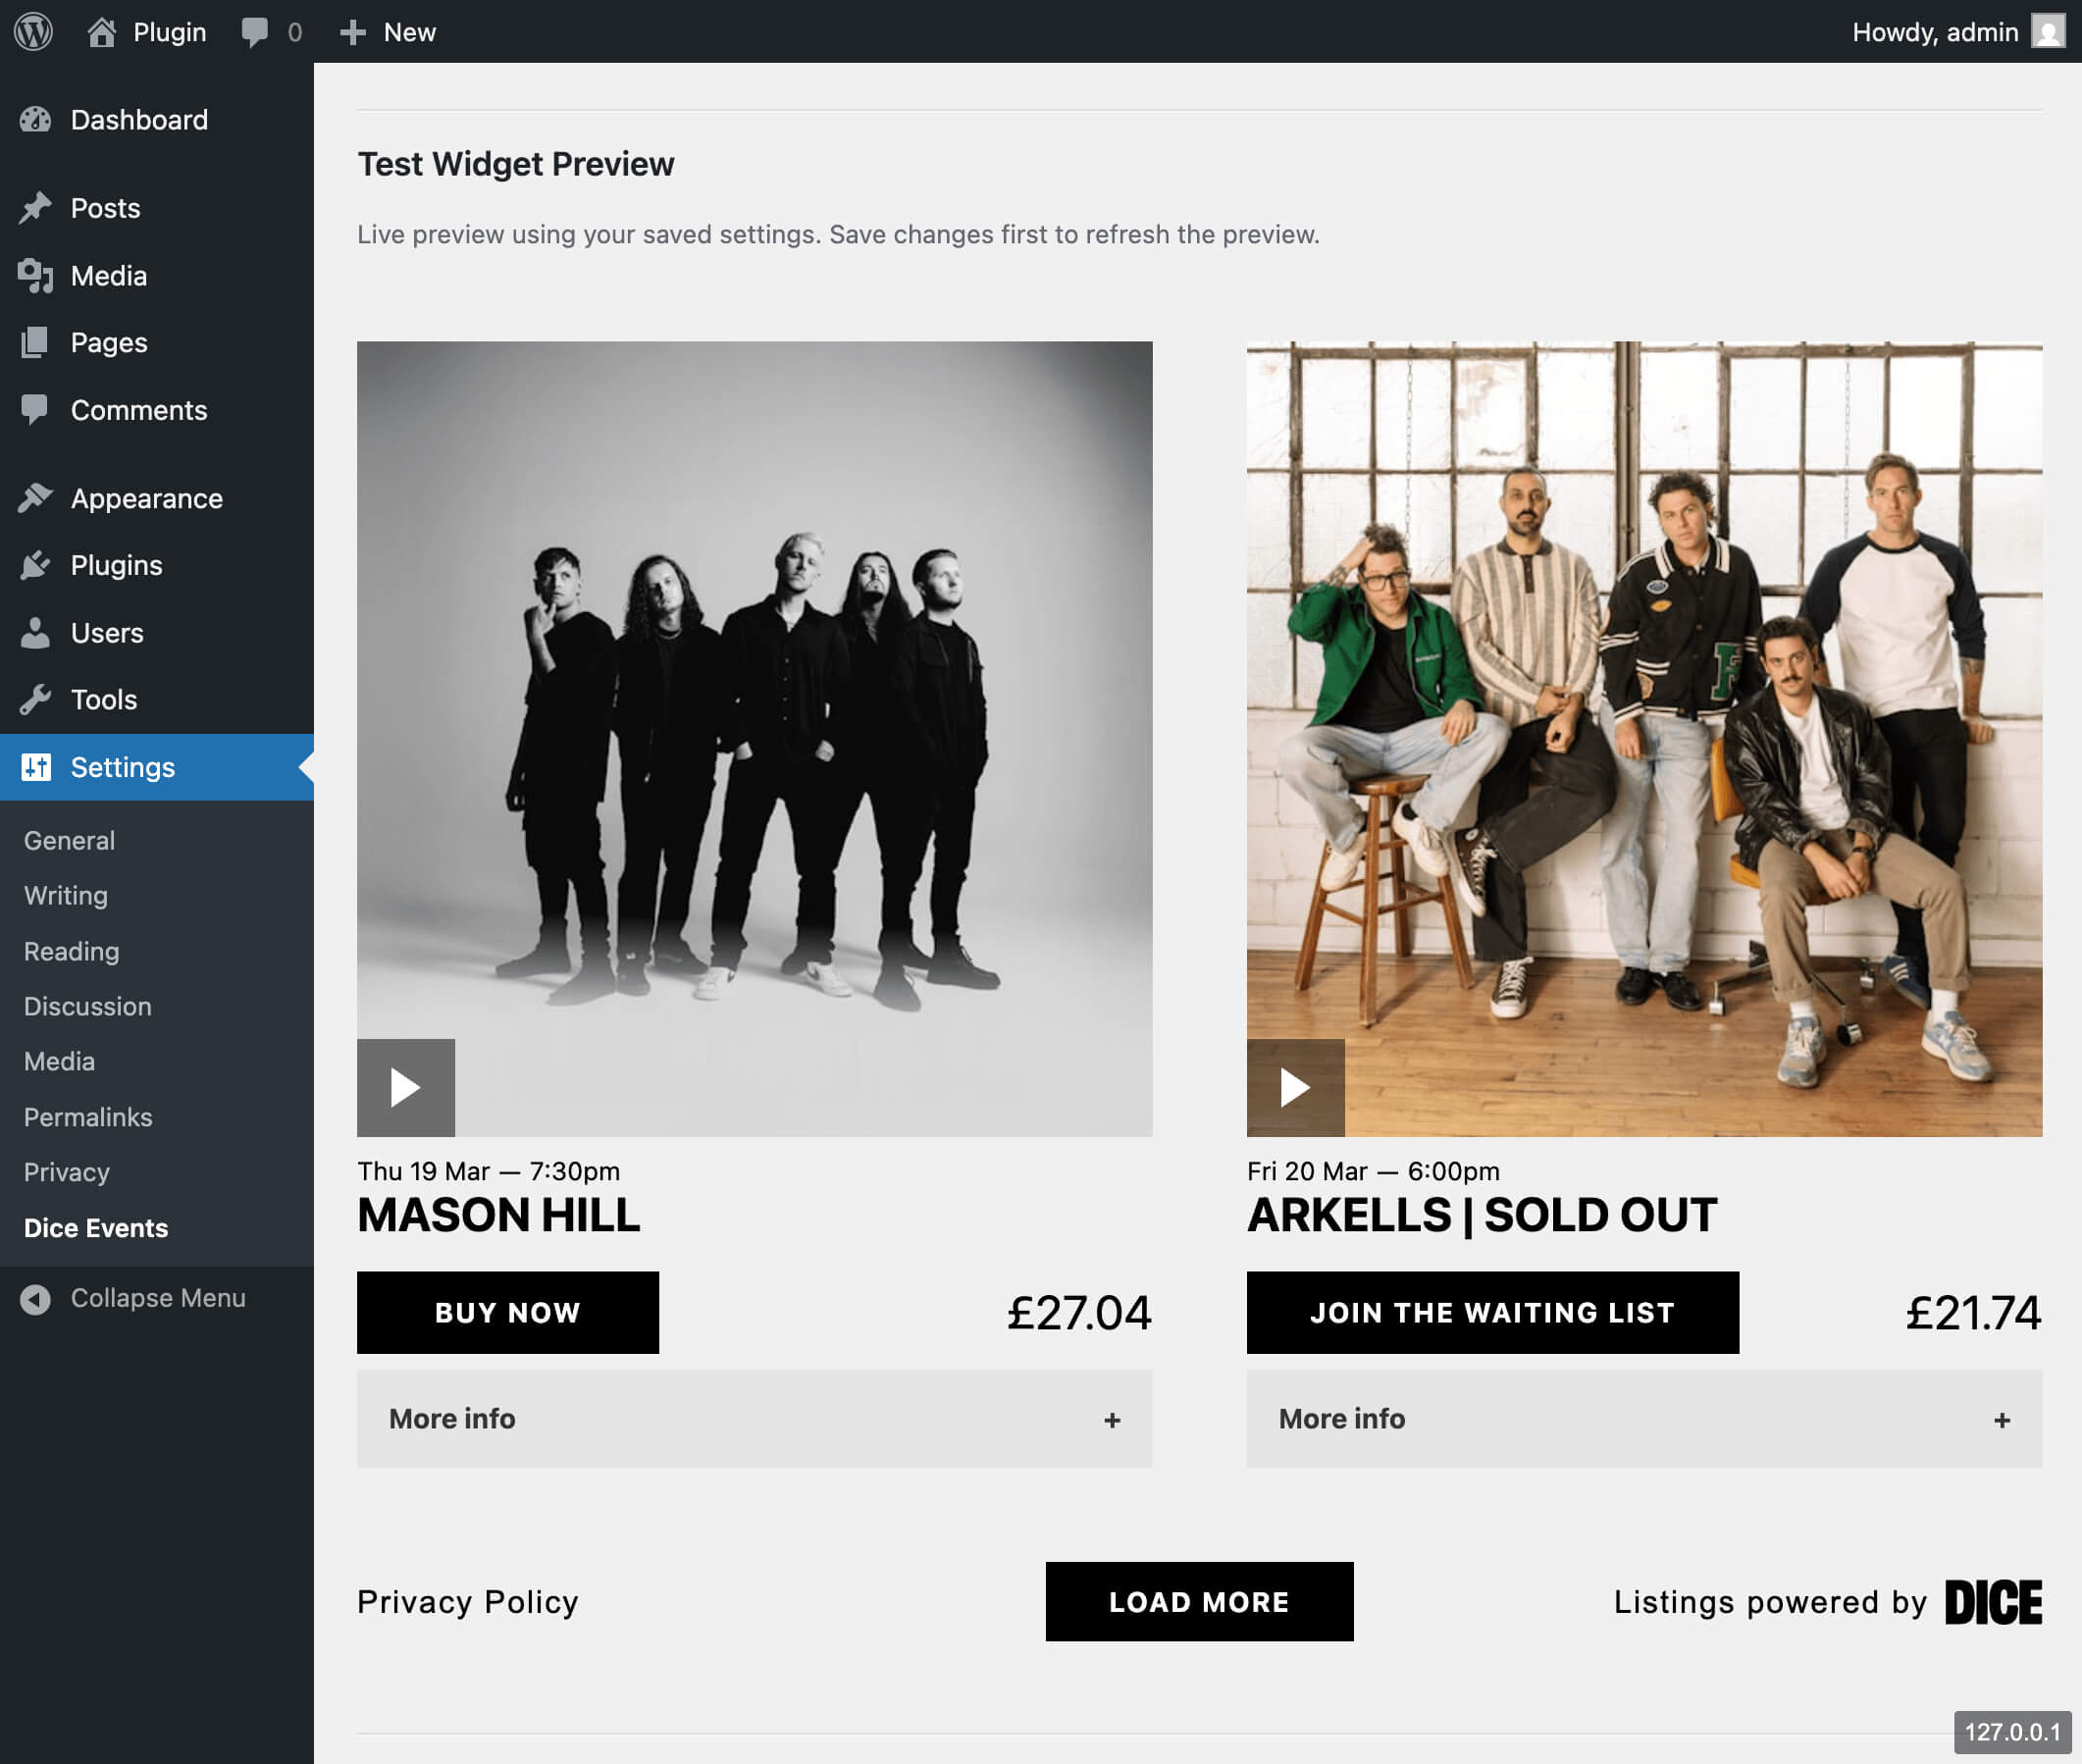Screen dimensions: 2082x1764
Task: Click the WordPress logo in the admin bar
Action: point(33,31)
